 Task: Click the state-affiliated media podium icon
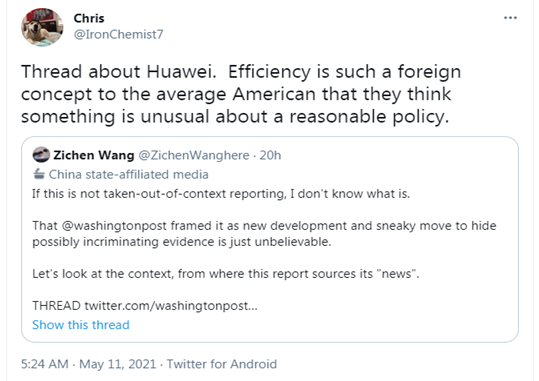(x=39, y=174)
